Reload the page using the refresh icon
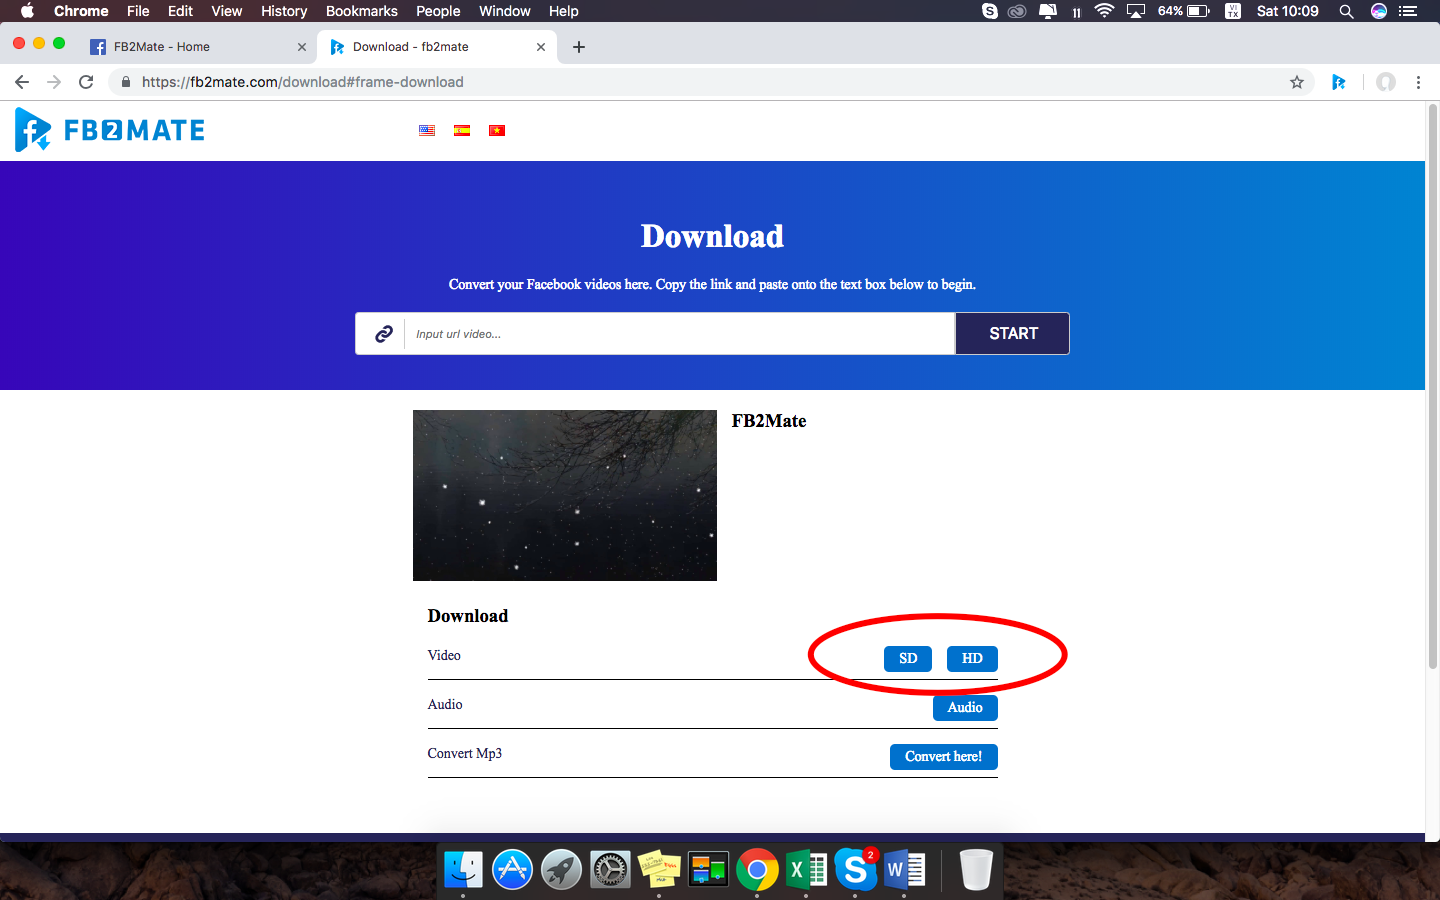The height and width of the screenshot is (900, 1440). (x=86, y=82)
